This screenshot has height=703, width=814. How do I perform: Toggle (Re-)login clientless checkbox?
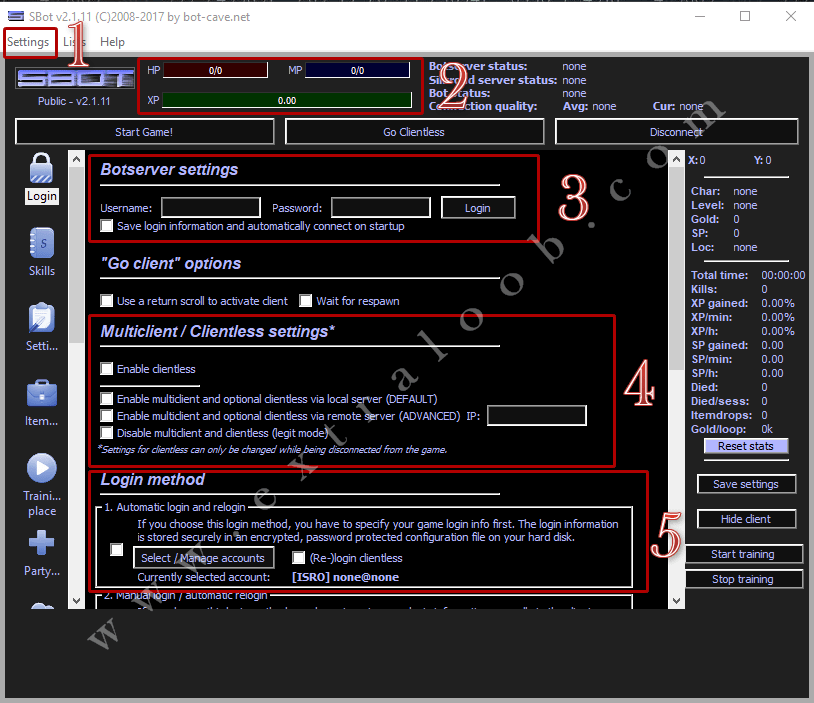[299, 558]
